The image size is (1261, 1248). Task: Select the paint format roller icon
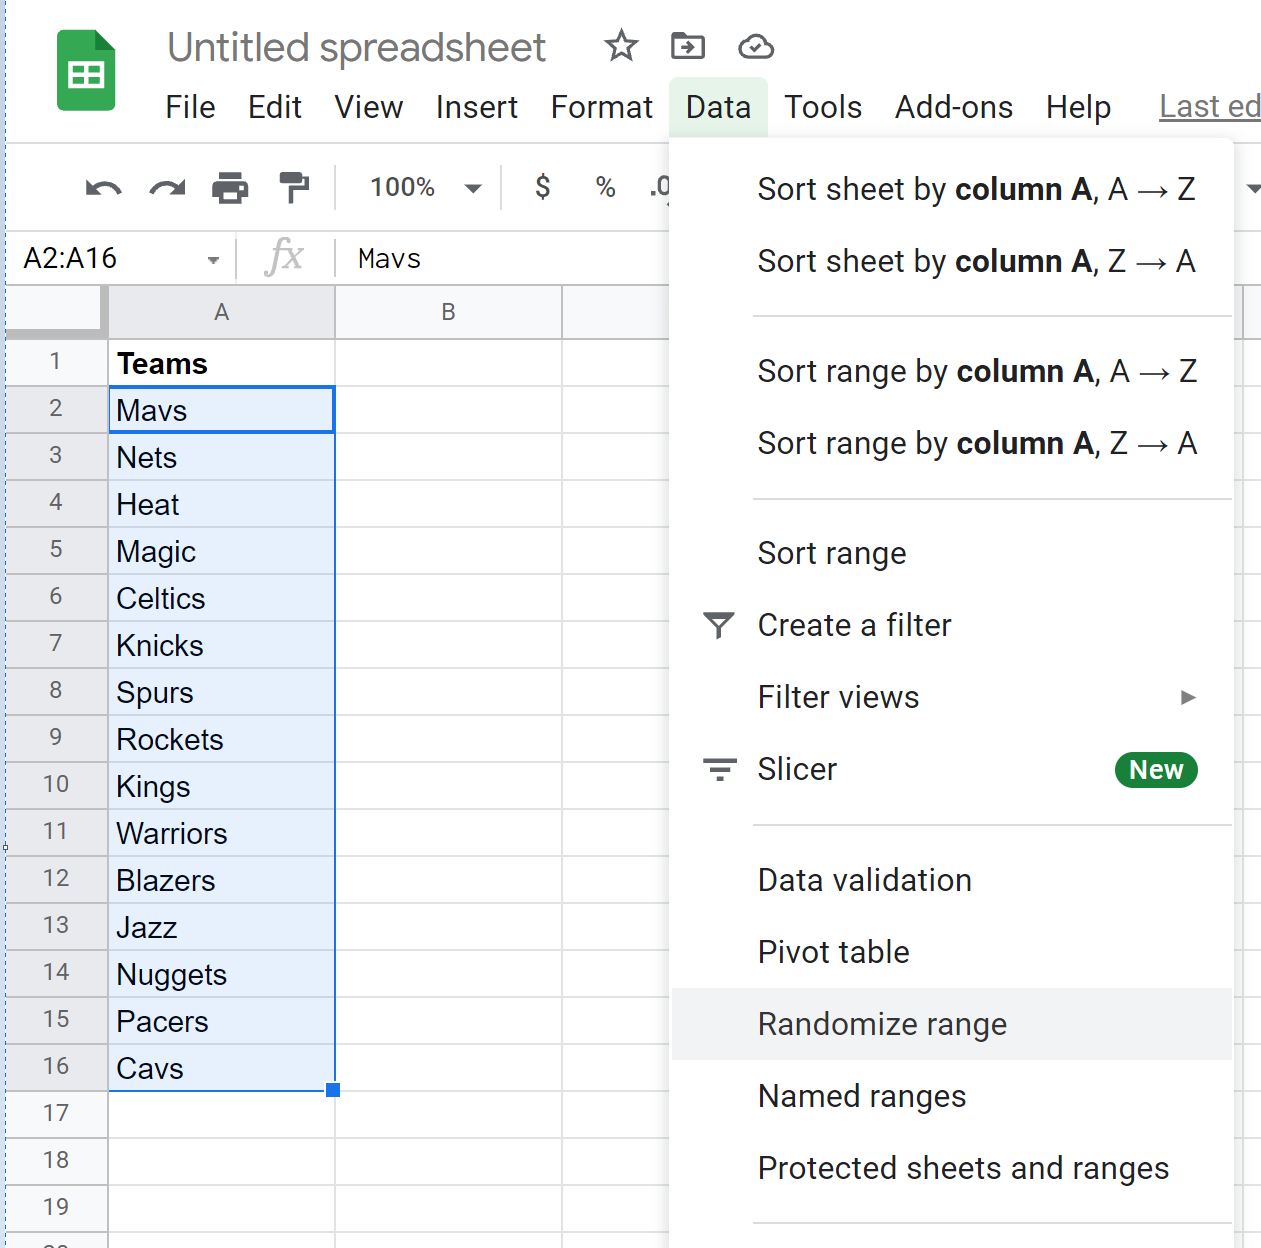pyautogui.click(x=293, y=188)
